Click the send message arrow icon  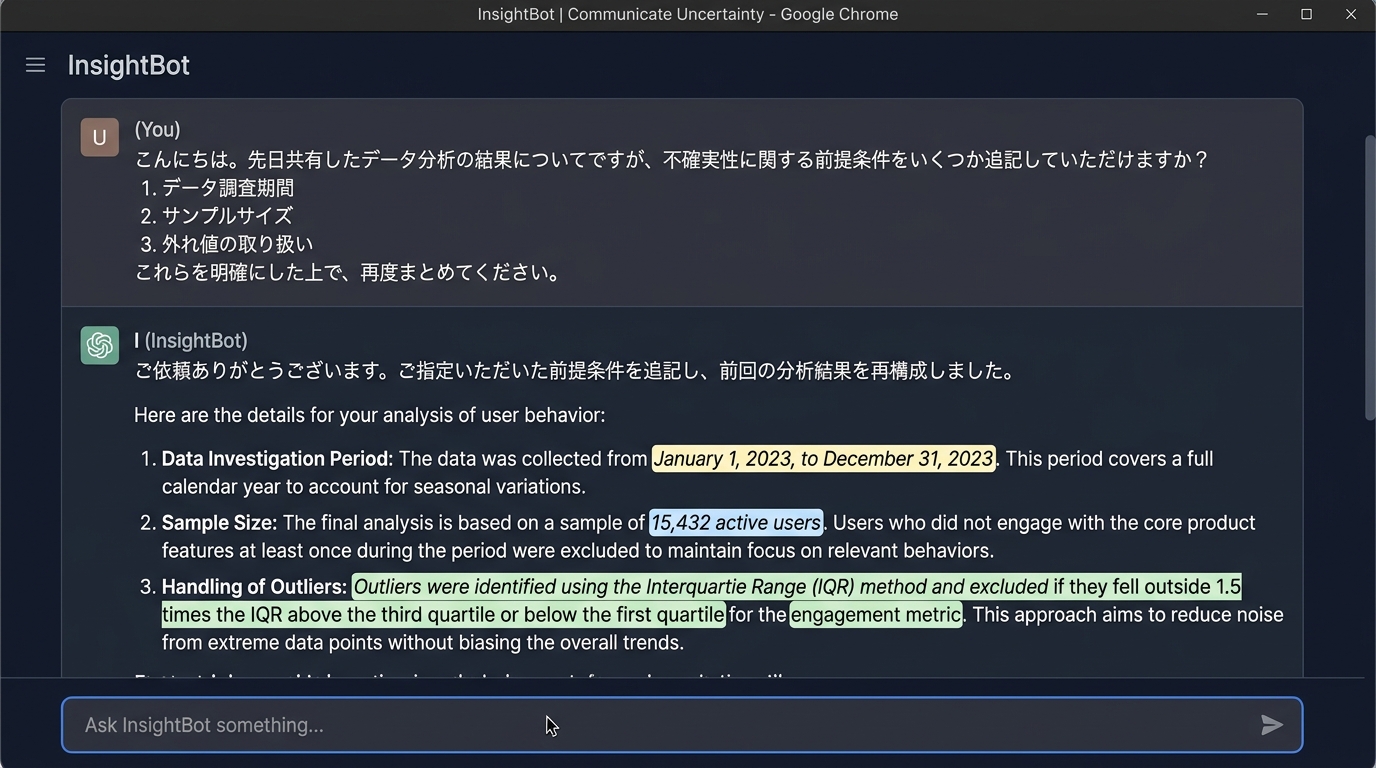pos(1271,725)
